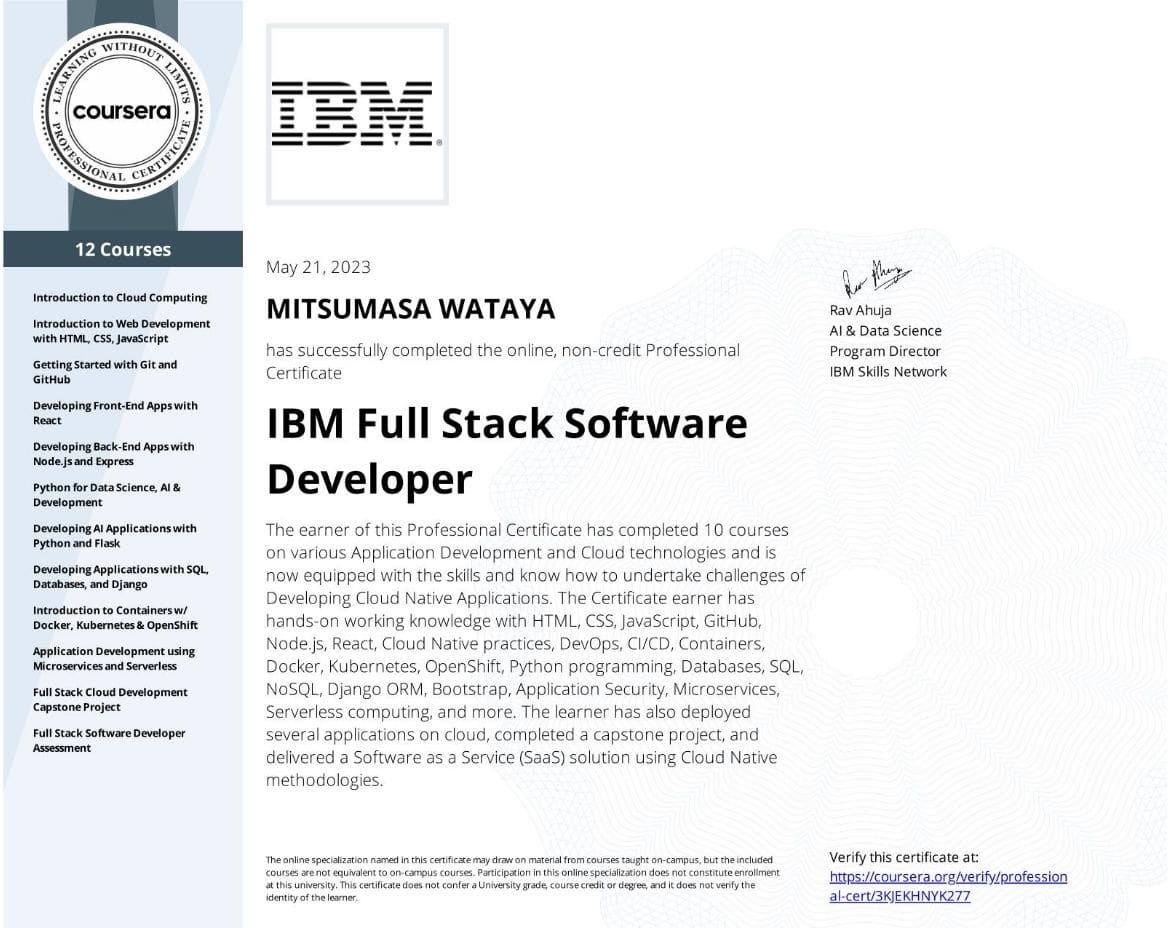1169x928 pixels.
Task: Select Full Stack Cloud Development Capstone
Action: (110, 700)
